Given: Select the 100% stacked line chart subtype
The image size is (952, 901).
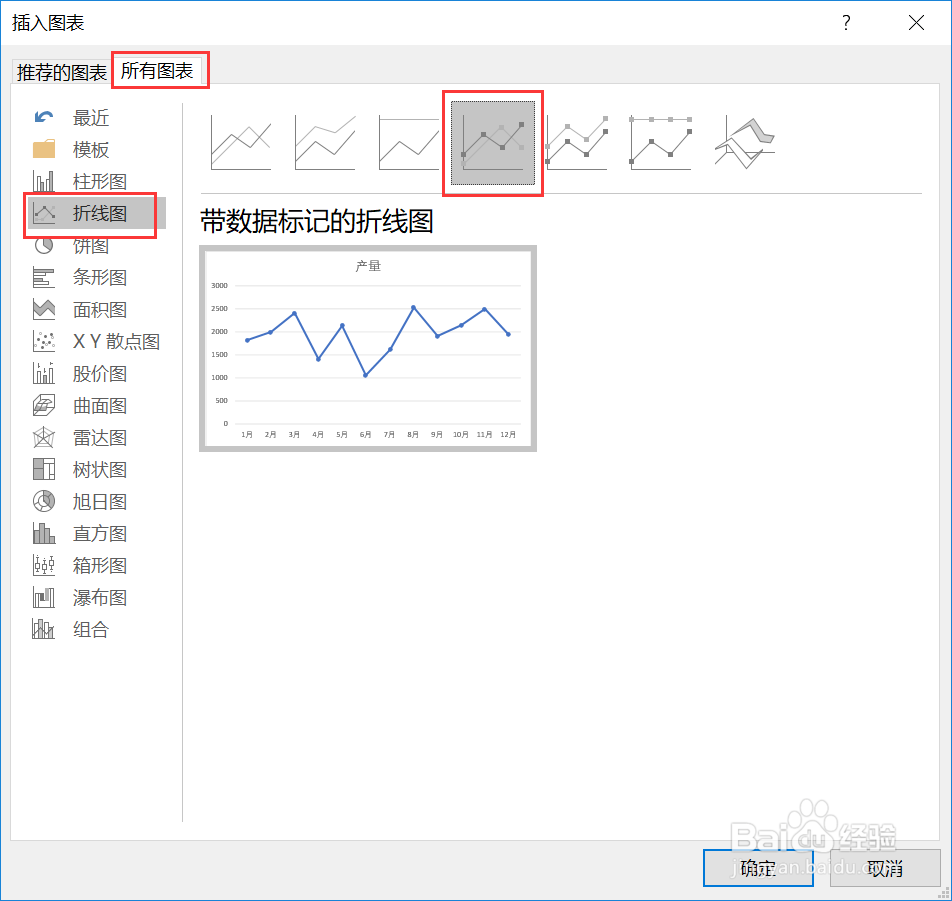Looking at the screenshot, I should point(409,143).
